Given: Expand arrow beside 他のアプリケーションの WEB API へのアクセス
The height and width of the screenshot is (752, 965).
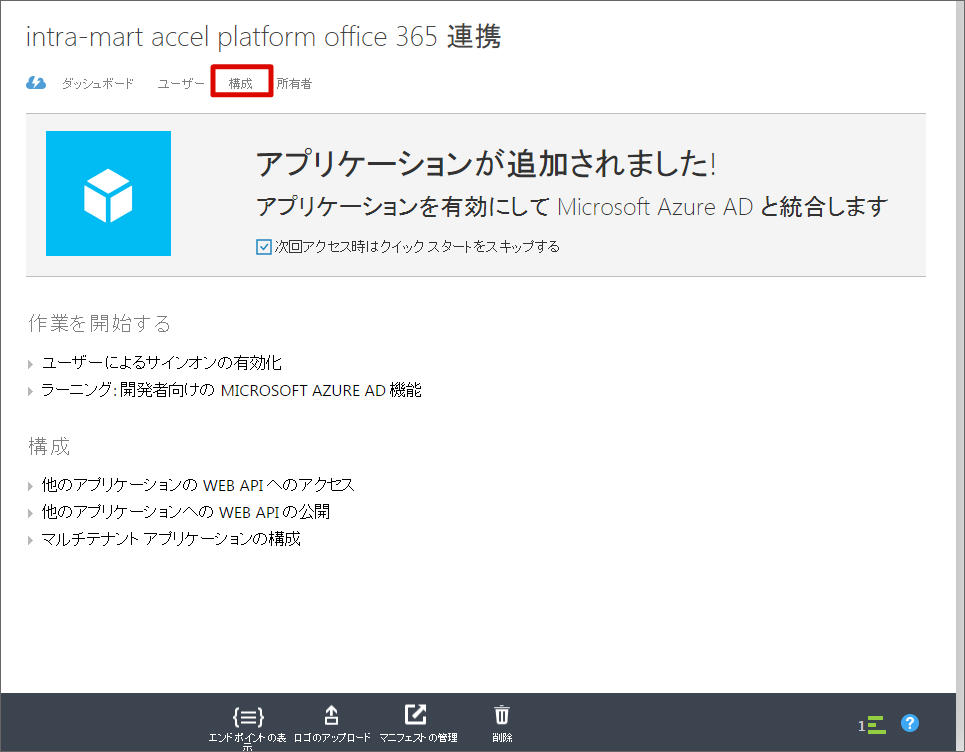Looking at the screenshot, I should [30, 486].
